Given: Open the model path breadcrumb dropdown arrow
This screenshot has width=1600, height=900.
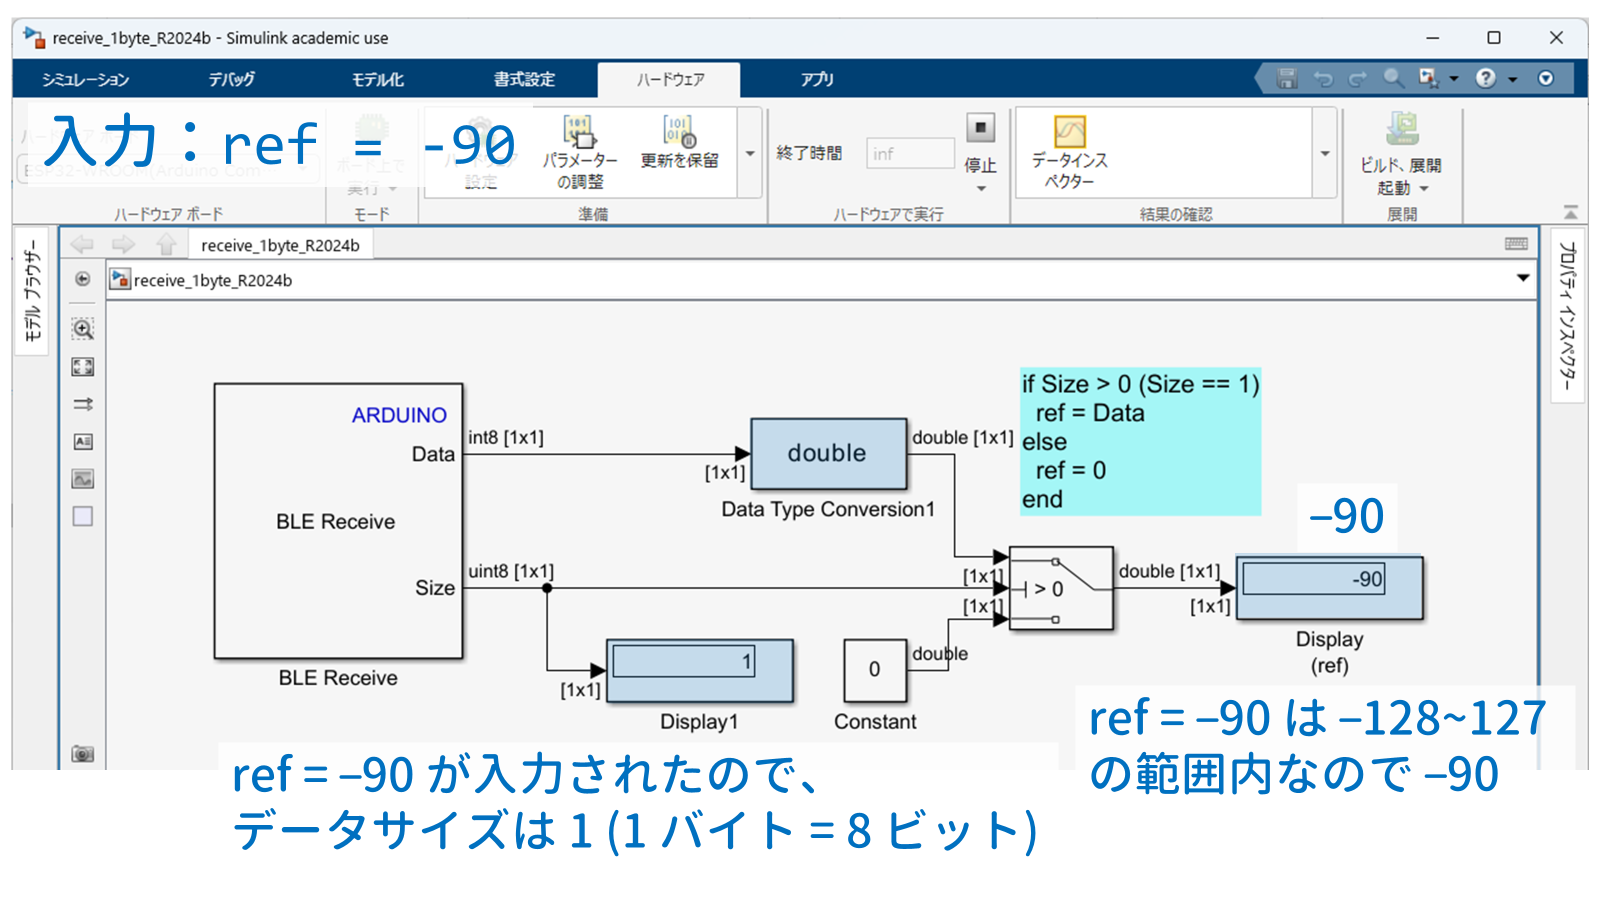Looking at the screenshot, I should click(x=1523, y=278).
